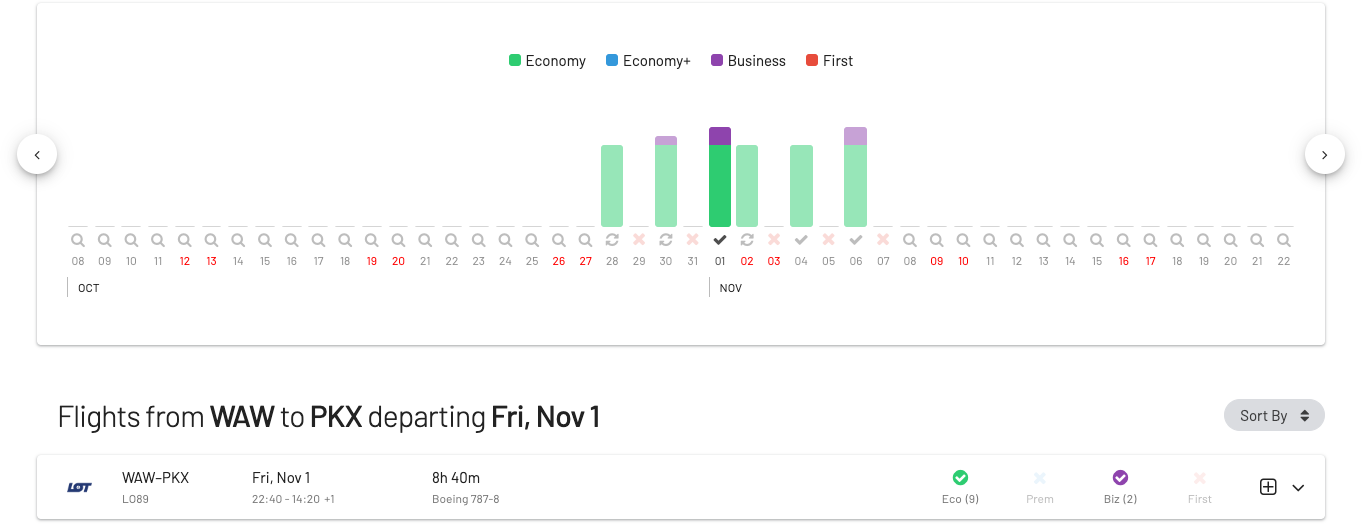The width and height of the screenshot is (1362, 524).
Task: Click the LOT airline logo
Action: 80,487
